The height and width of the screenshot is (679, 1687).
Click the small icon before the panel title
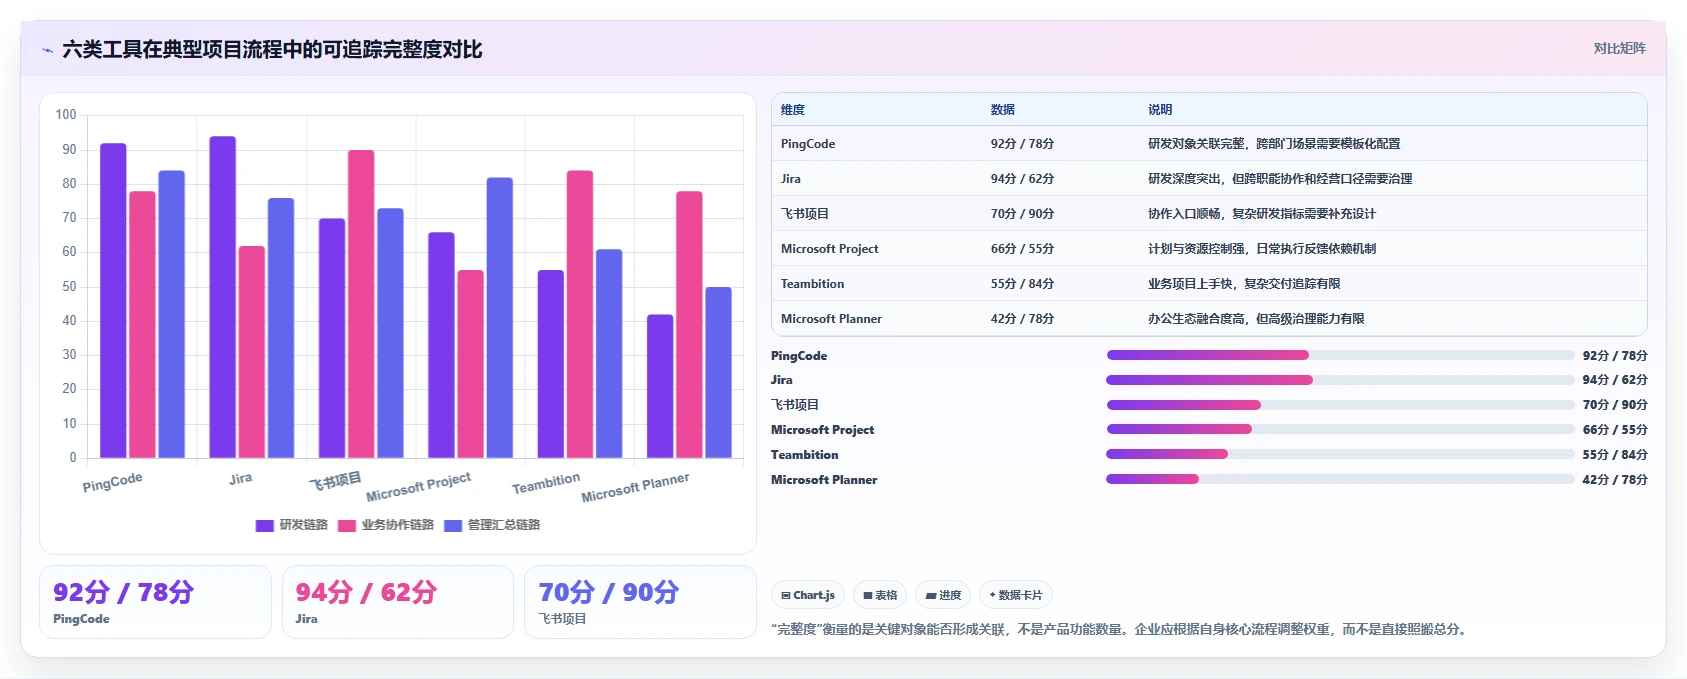click(x=47, y=50)
